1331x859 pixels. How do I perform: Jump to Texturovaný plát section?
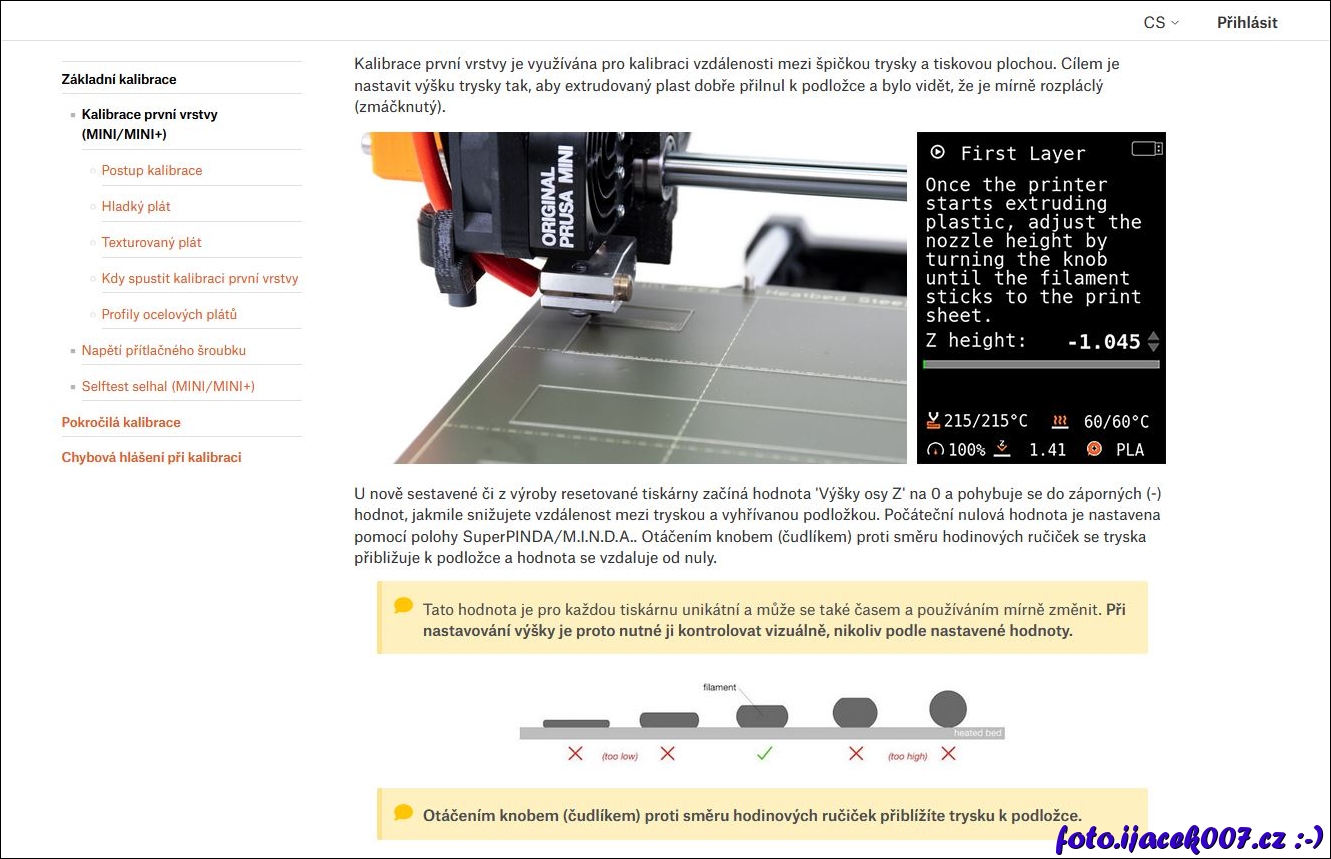[152, 242]
